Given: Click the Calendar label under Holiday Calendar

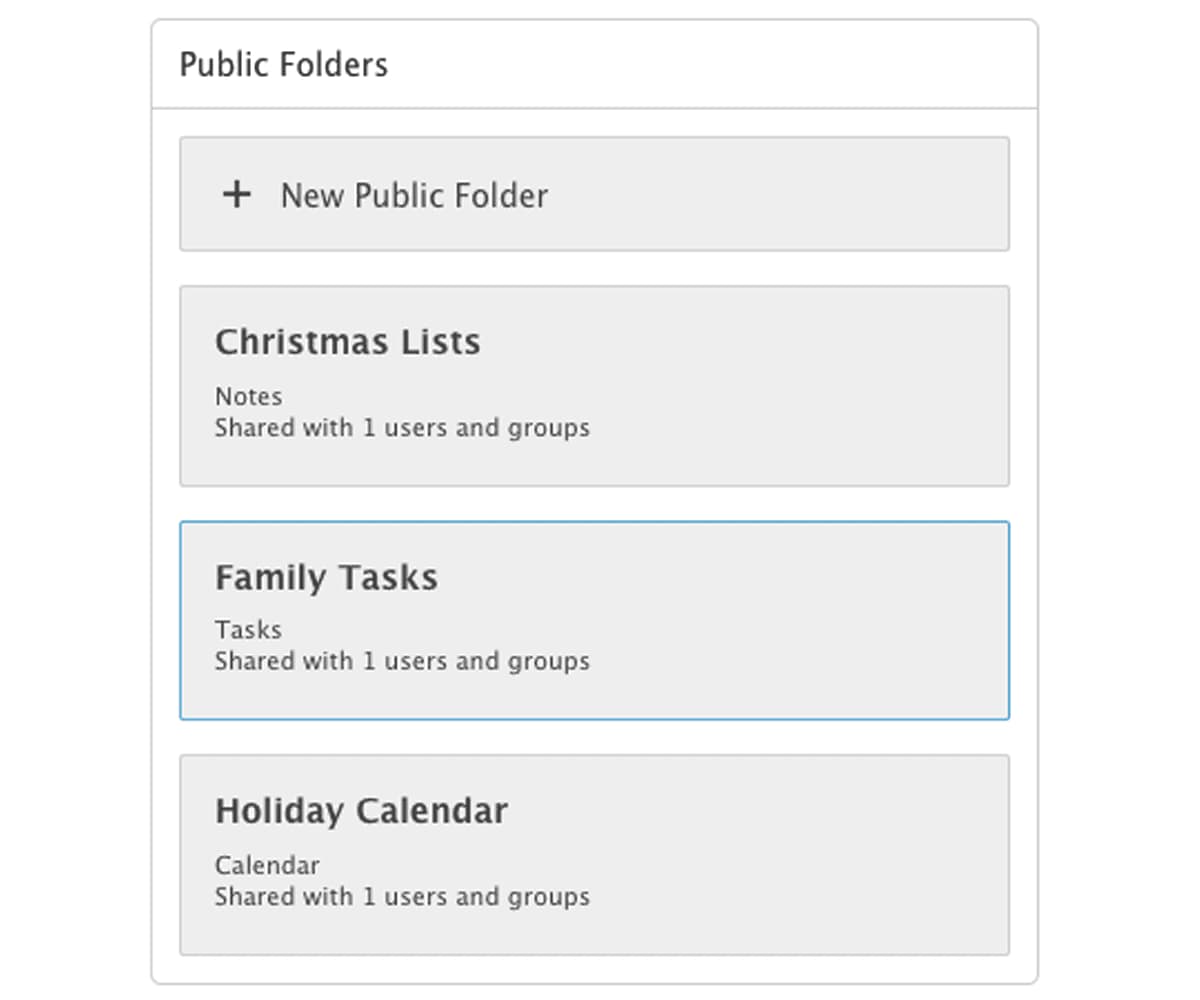Looking at the screenshot, I should pos(267,864).
